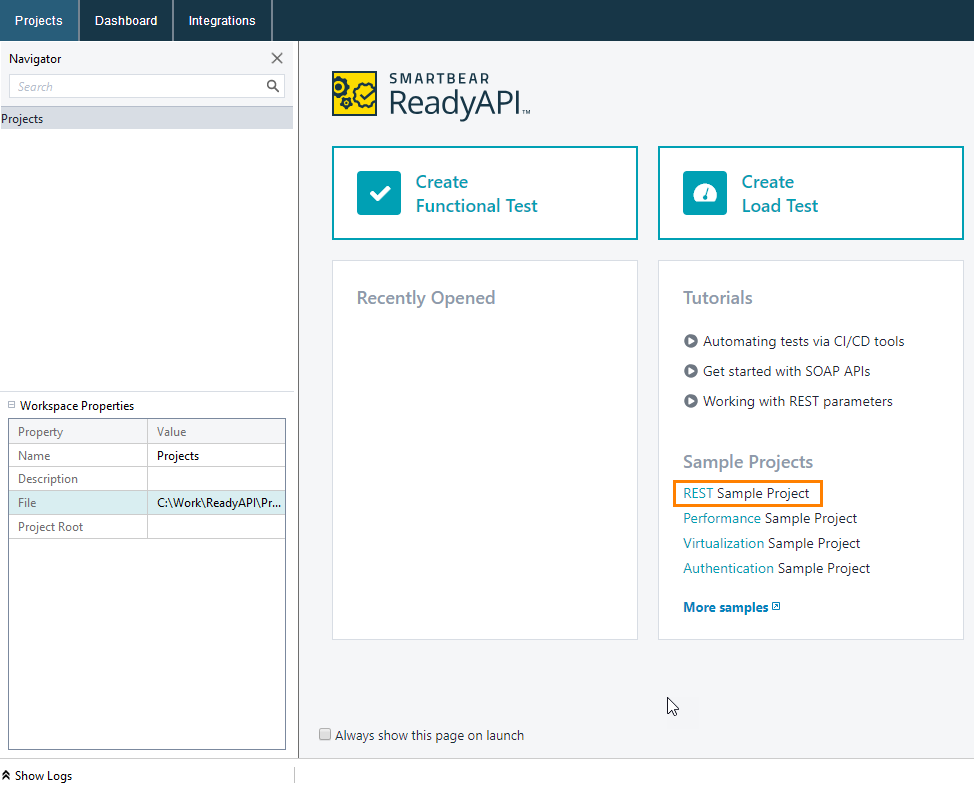Collapse the Workspace Properties section
Image resolution: width=974 pixels, height=786 pixels.
point(11,405)
